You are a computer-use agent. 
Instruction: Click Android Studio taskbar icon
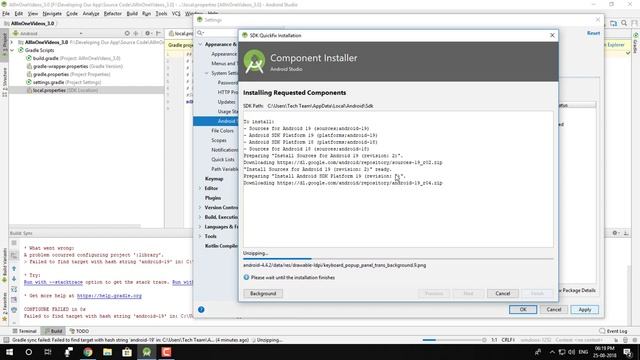pyautogui.click(x=147, y=352)
